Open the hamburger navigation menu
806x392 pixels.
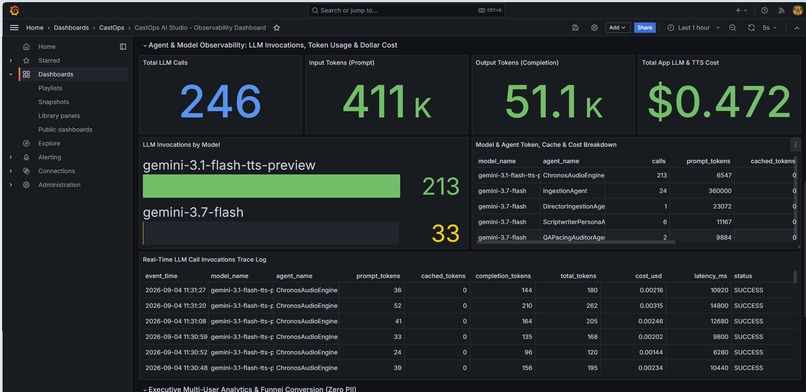click(x=14, y=28)
